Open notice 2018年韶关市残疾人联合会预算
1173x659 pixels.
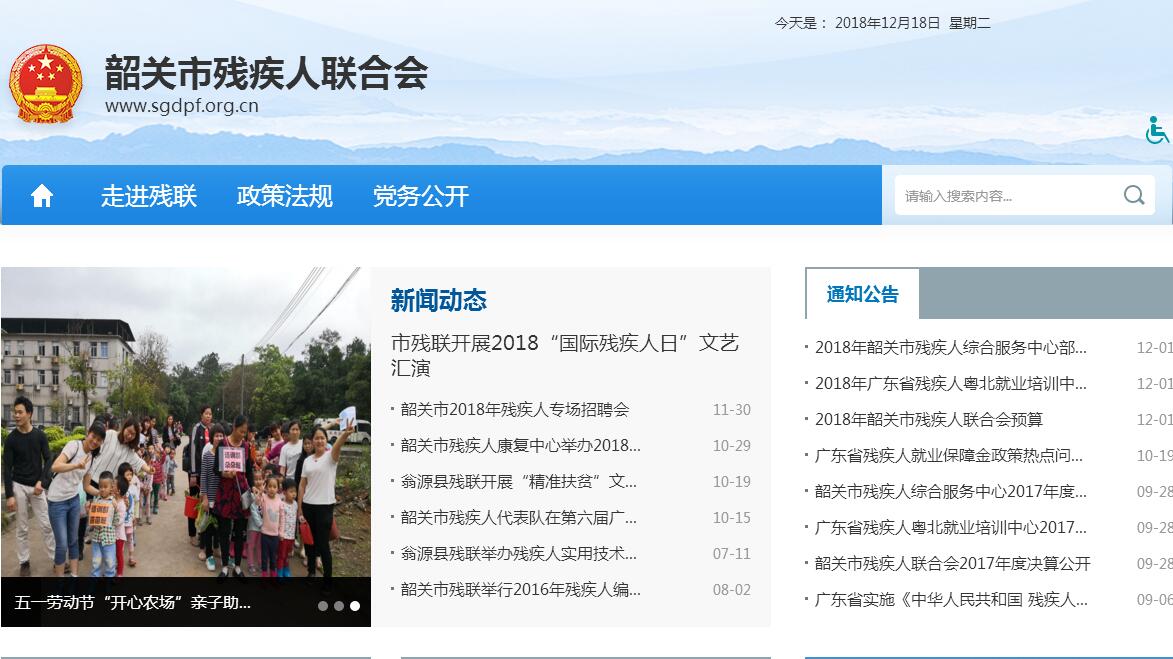pyautogui.click(x=929, y=420)
